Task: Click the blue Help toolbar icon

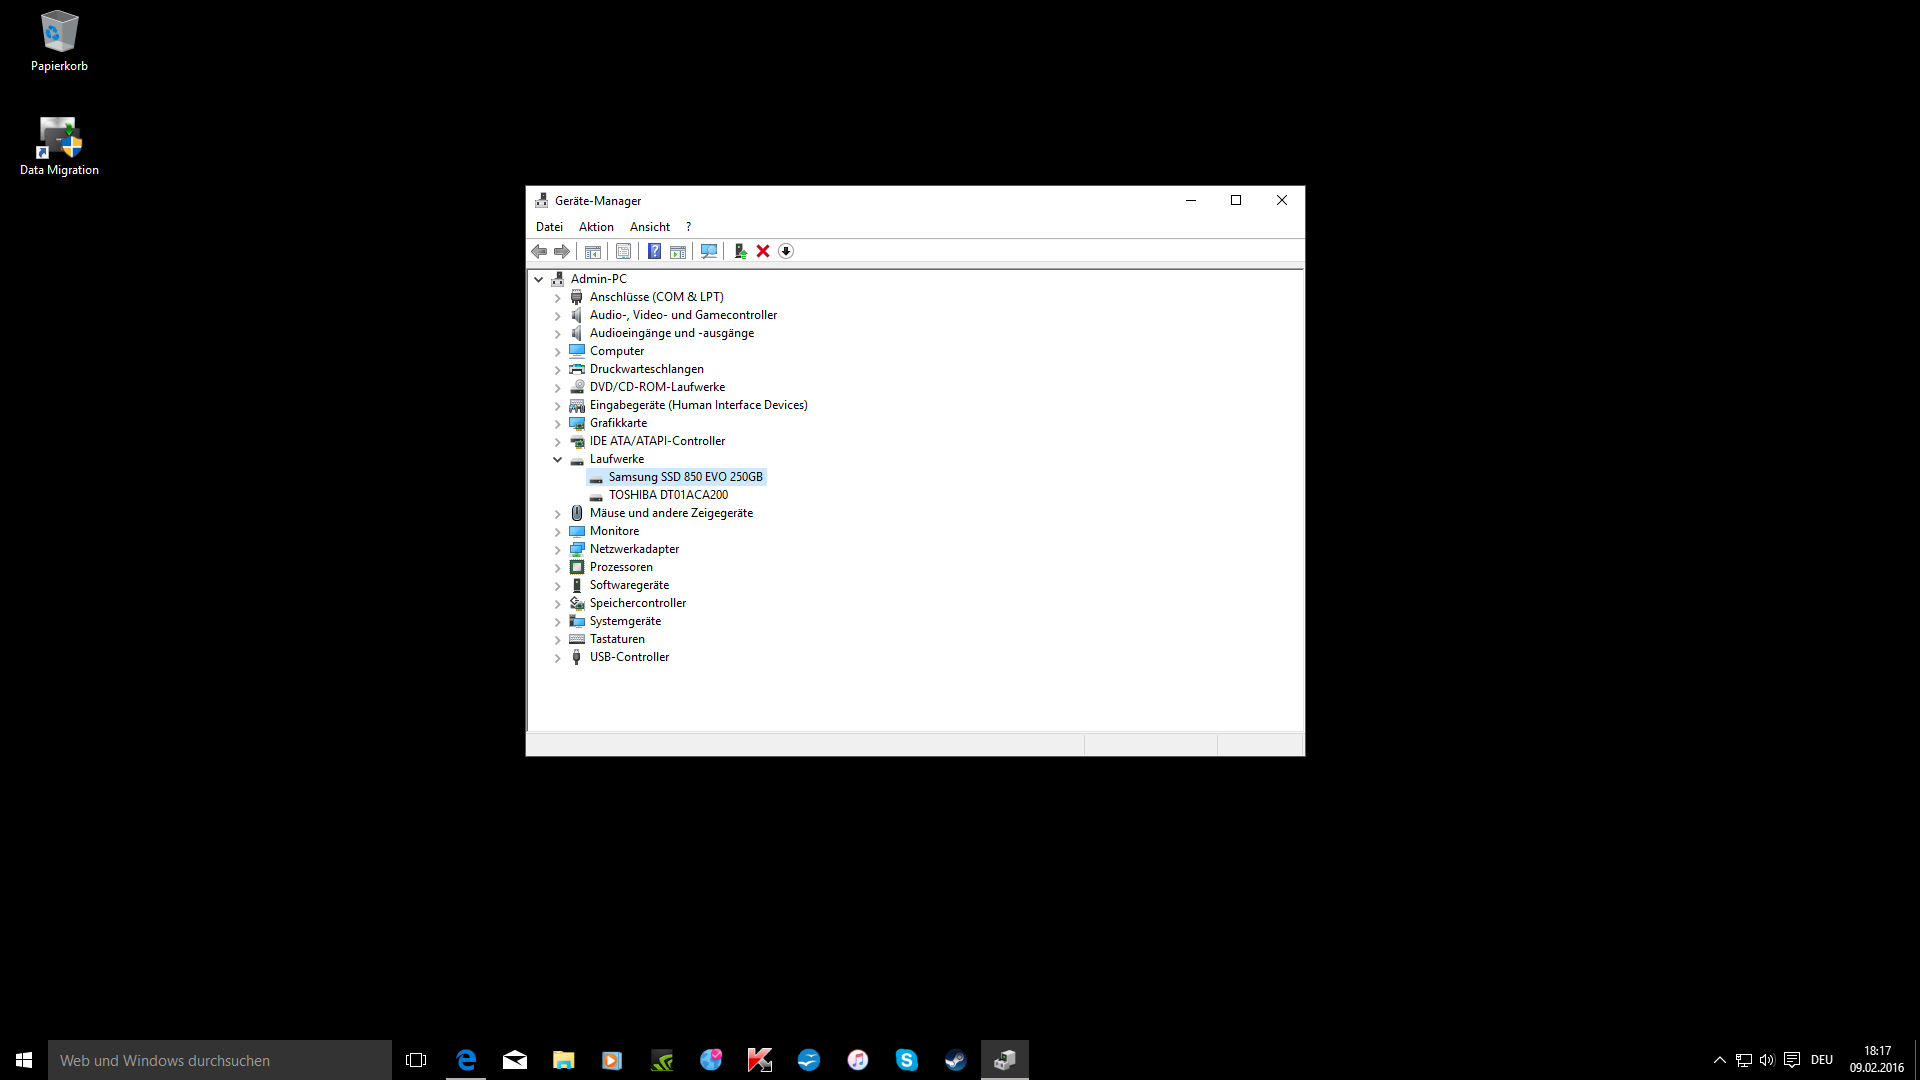Action: coord(654,251)
